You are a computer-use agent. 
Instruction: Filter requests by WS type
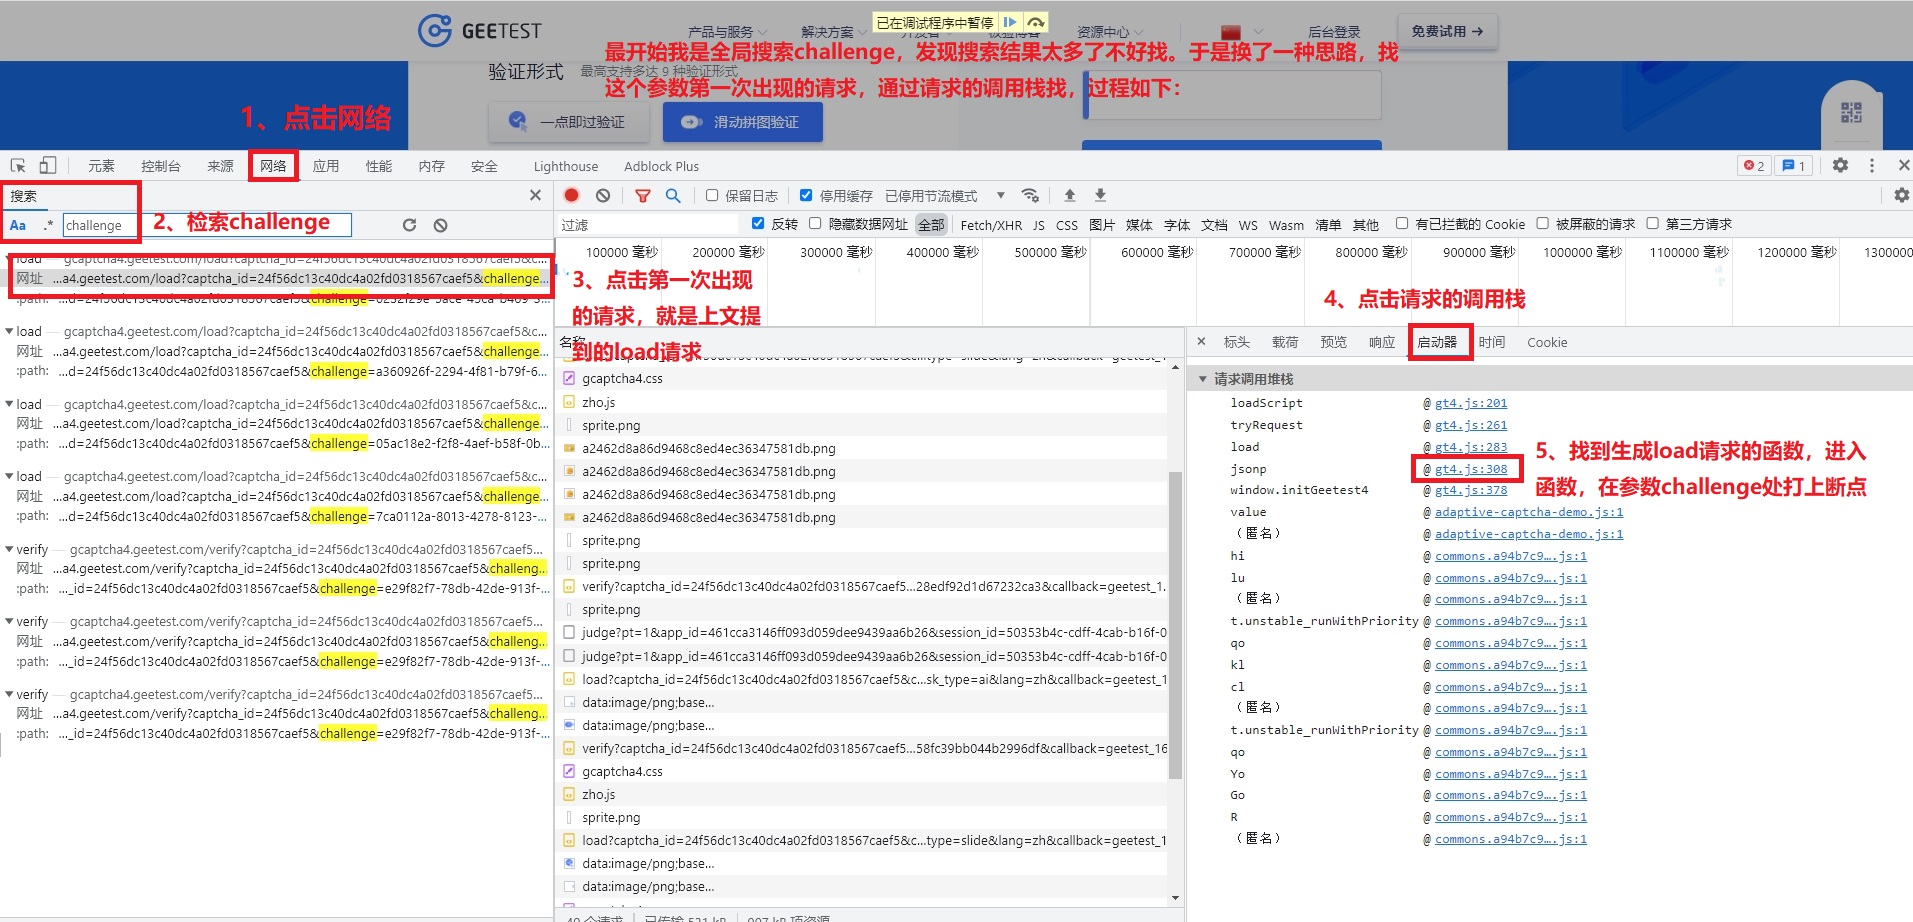tap(1248, 225)
